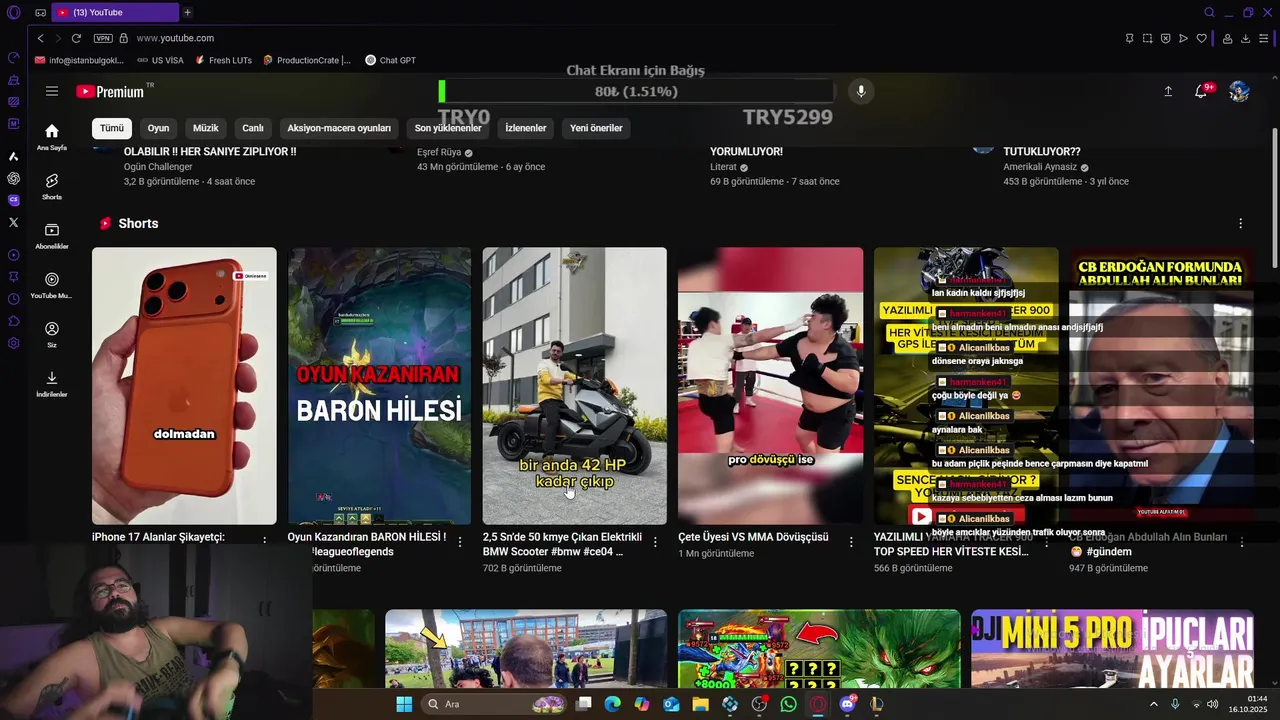Open the Fresh LUTs bookmark
The image size is (1280, 720).
(223, 60)
